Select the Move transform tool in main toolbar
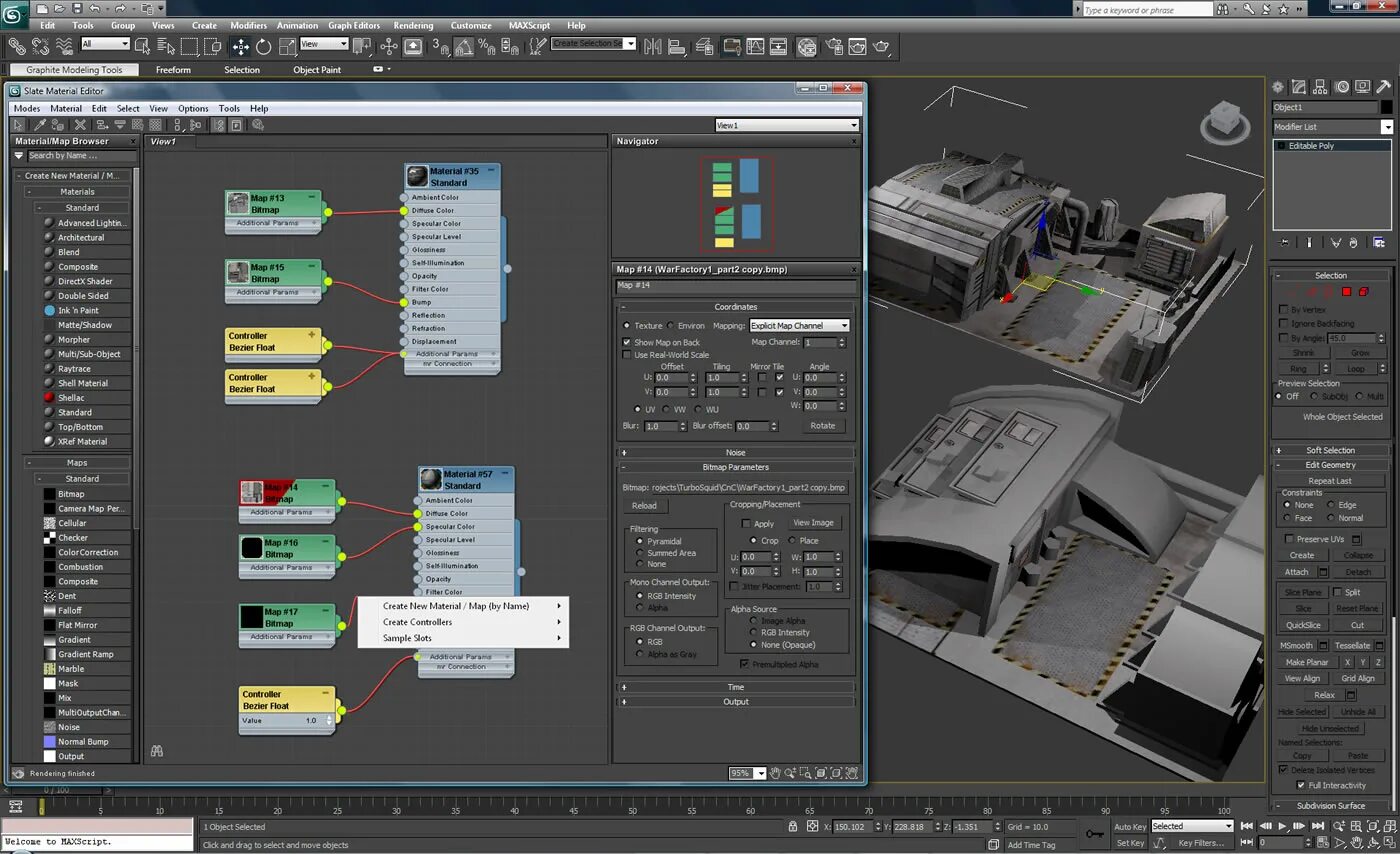 pyautogui.click(x=240, y=46)
